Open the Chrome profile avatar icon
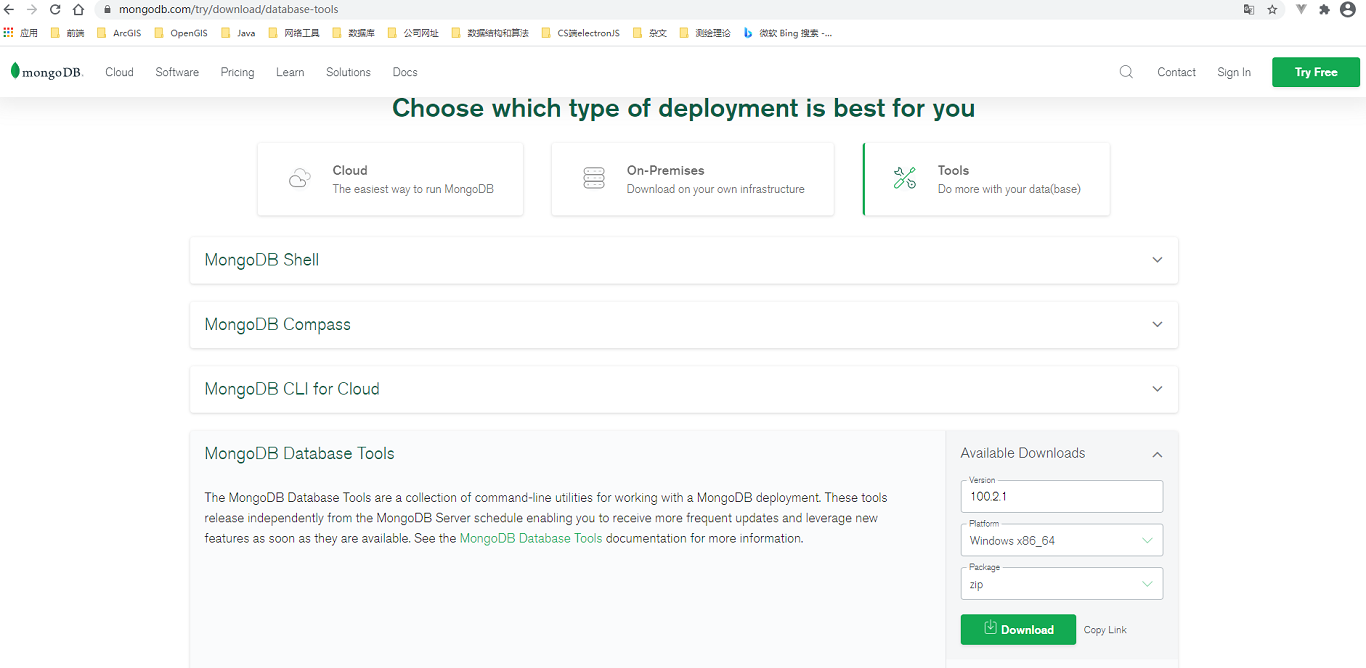 click(1348, 10)
